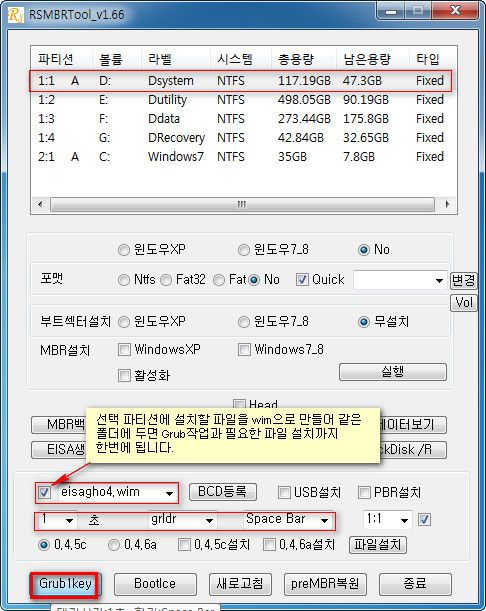Choose Fat format radio button
Viewport: 486px width, 611px height.
coord(219,280)
